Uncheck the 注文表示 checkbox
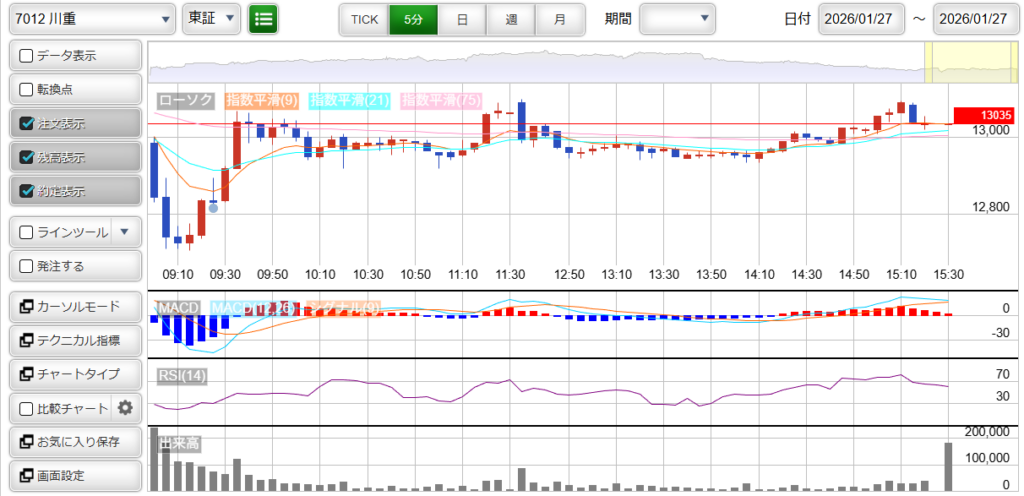This screenshot has width=1024, height=496. [27, 124]
